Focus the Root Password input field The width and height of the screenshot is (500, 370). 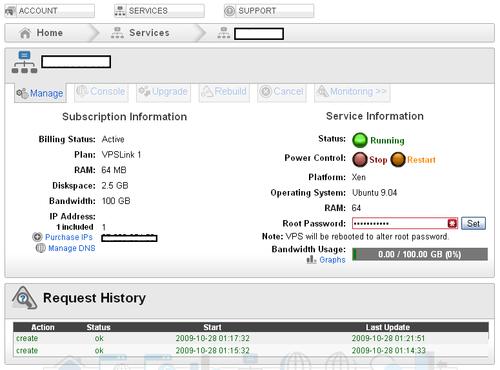pyautogui.click(x=400, y=223)
